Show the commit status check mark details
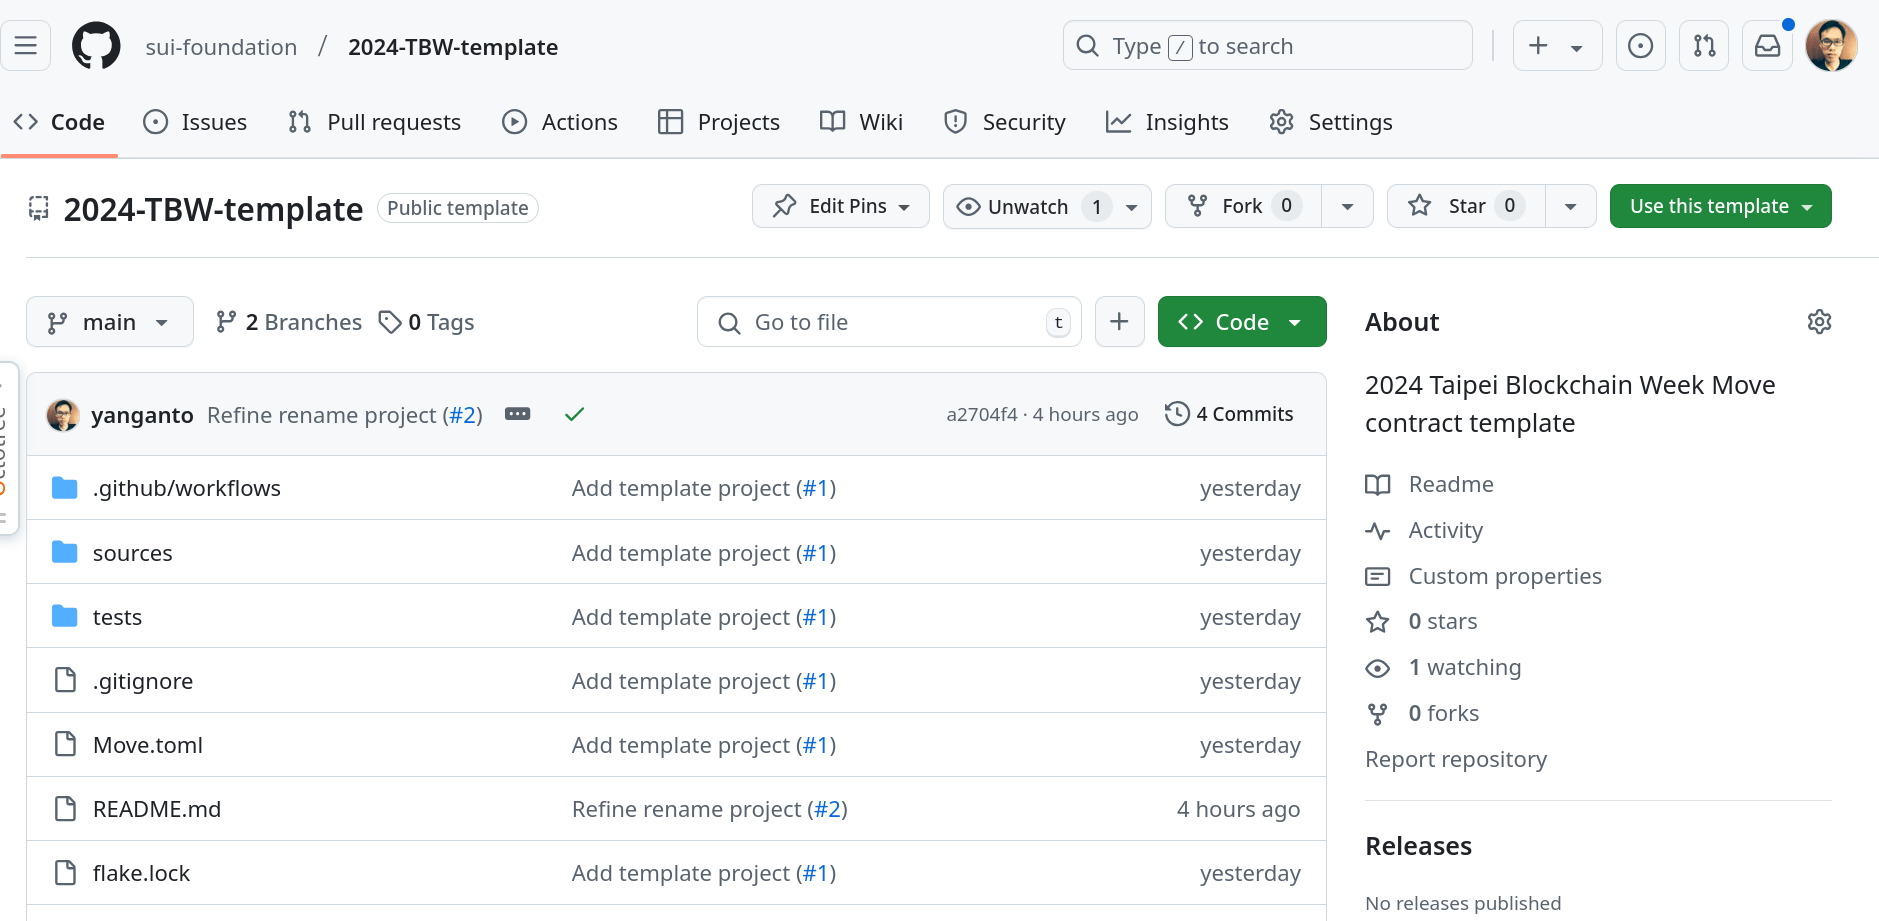 (x=574, y=414)
